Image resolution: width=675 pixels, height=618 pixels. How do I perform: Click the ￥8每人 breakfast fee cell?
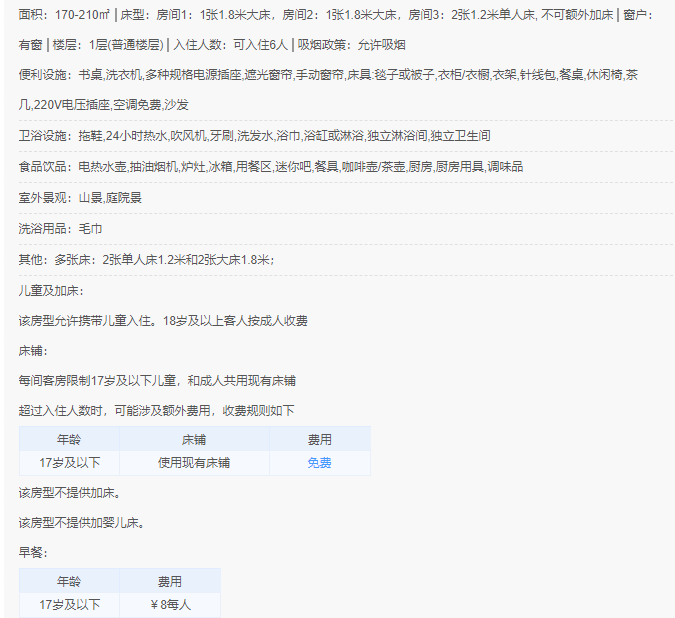[x=170, y=605]
